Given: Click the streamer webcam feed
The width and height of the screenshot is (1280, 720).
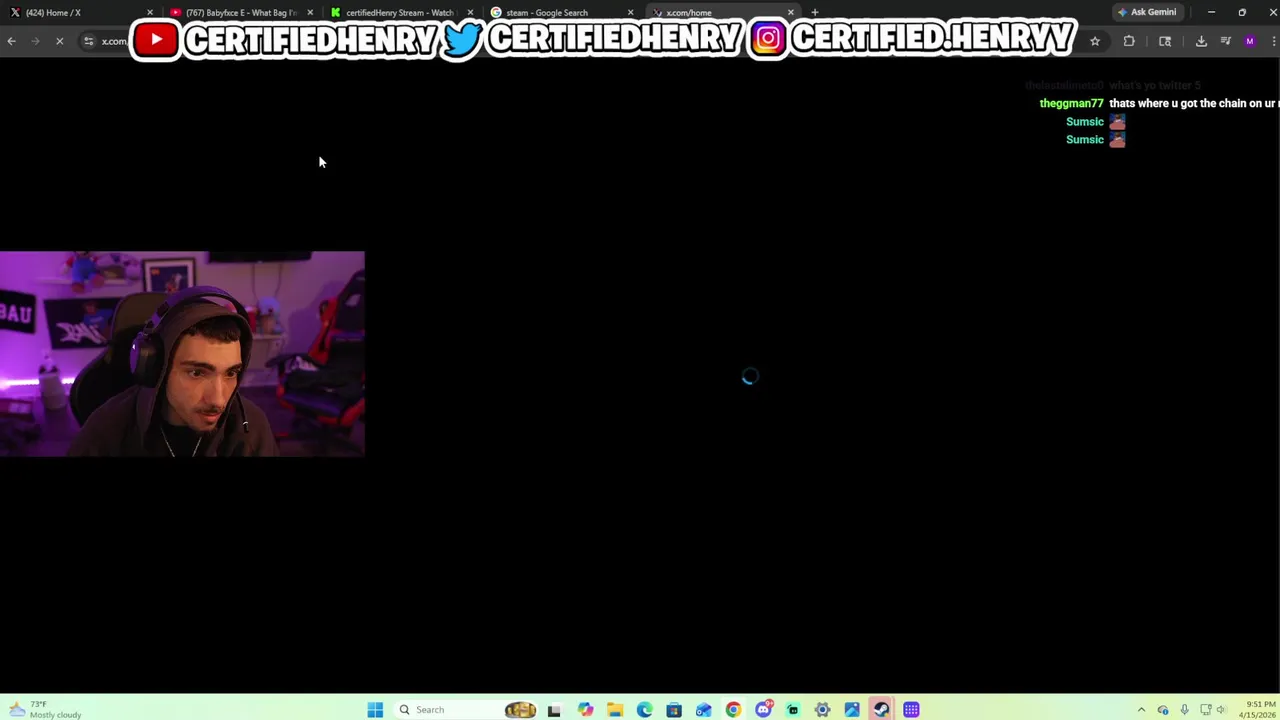Looking at the screenshot, I should [182, 354].
